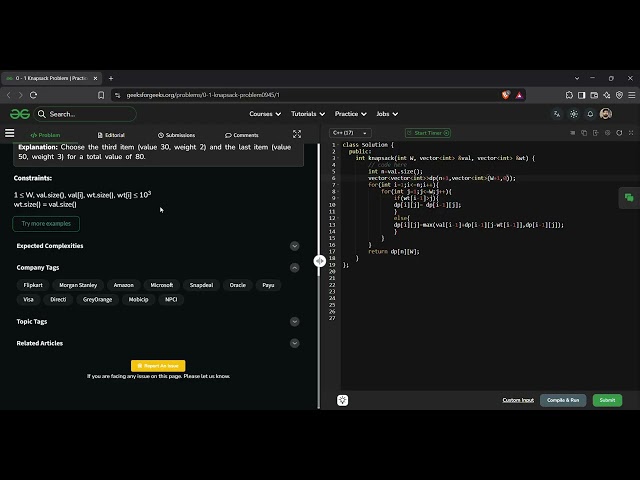
Task: Click the GreyOrange company tag
Action: pyautogui.click(x=97, y=300)
